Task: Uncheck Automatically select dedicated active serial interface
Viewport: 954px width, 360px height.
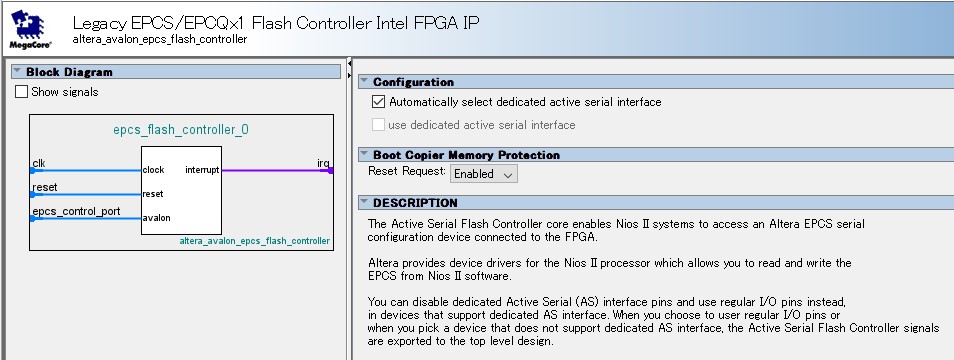Action: (378, 102)
